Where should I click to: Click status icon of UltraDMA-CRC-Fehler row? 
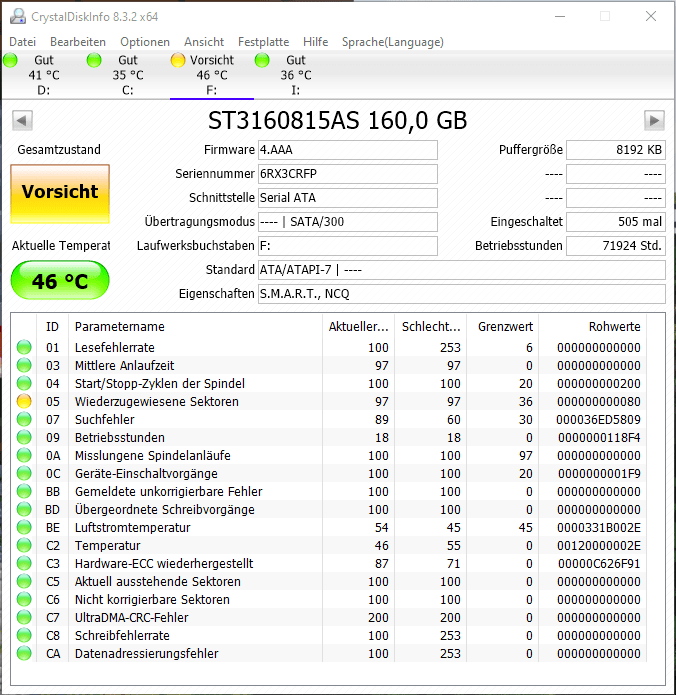click(24, 617)
